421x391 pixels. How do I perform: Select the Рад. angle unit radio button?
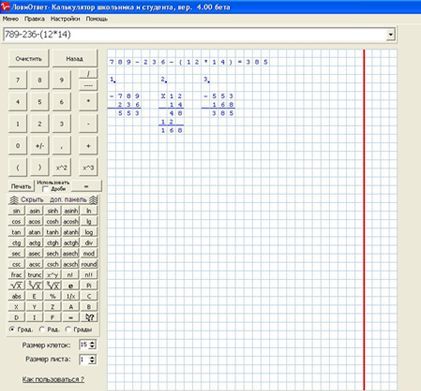[x=42, y=329]
